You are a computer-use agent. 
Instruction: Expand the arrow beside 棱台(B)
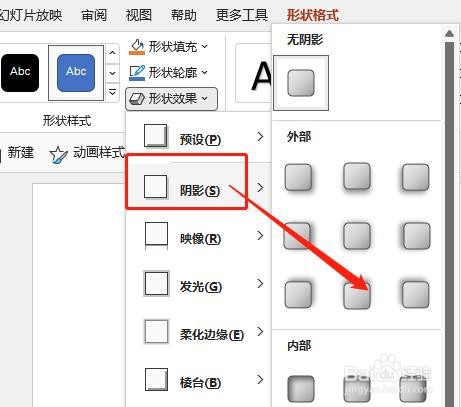point(260,380)
